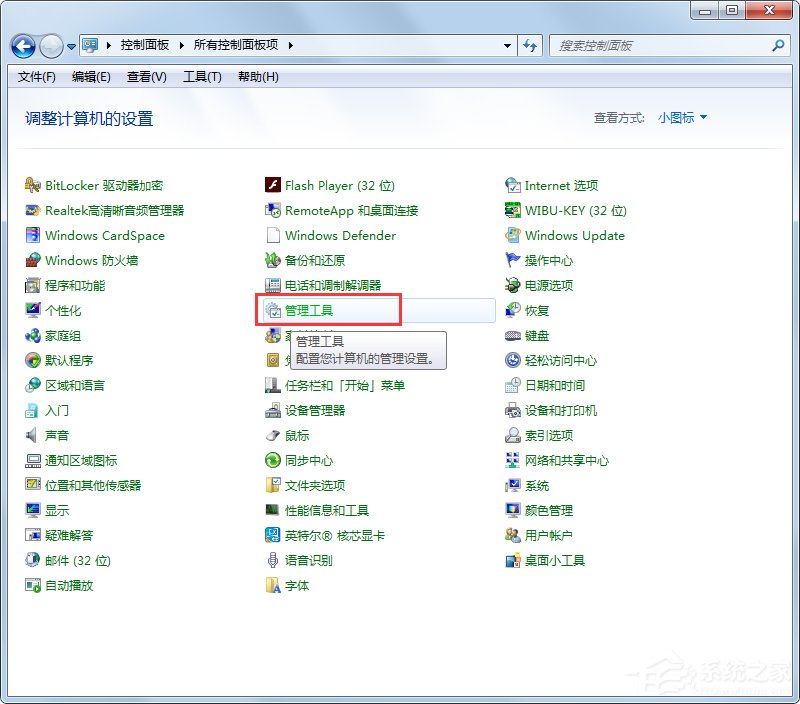This screenshot has height=704, width=800.
Task: Open the recent pages dropdown near navigation arrows
Action: 70,46
